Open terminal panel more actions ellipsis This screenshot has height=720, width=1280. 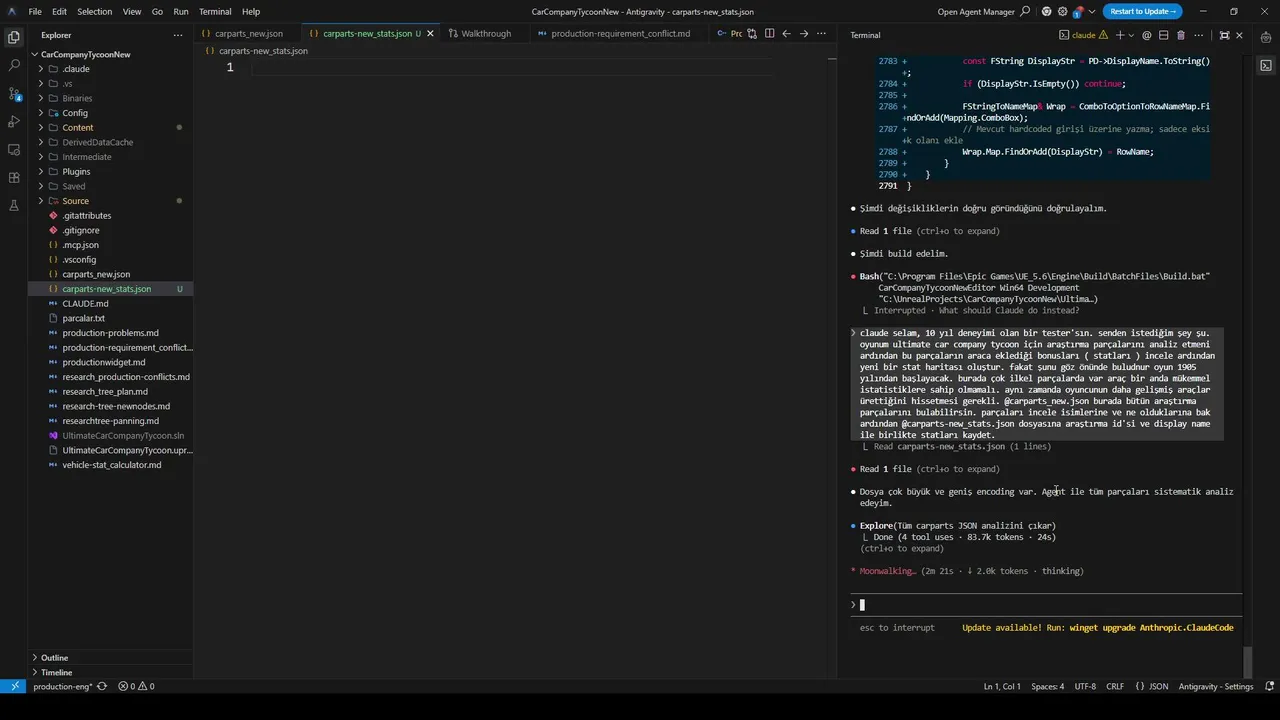1199,35
